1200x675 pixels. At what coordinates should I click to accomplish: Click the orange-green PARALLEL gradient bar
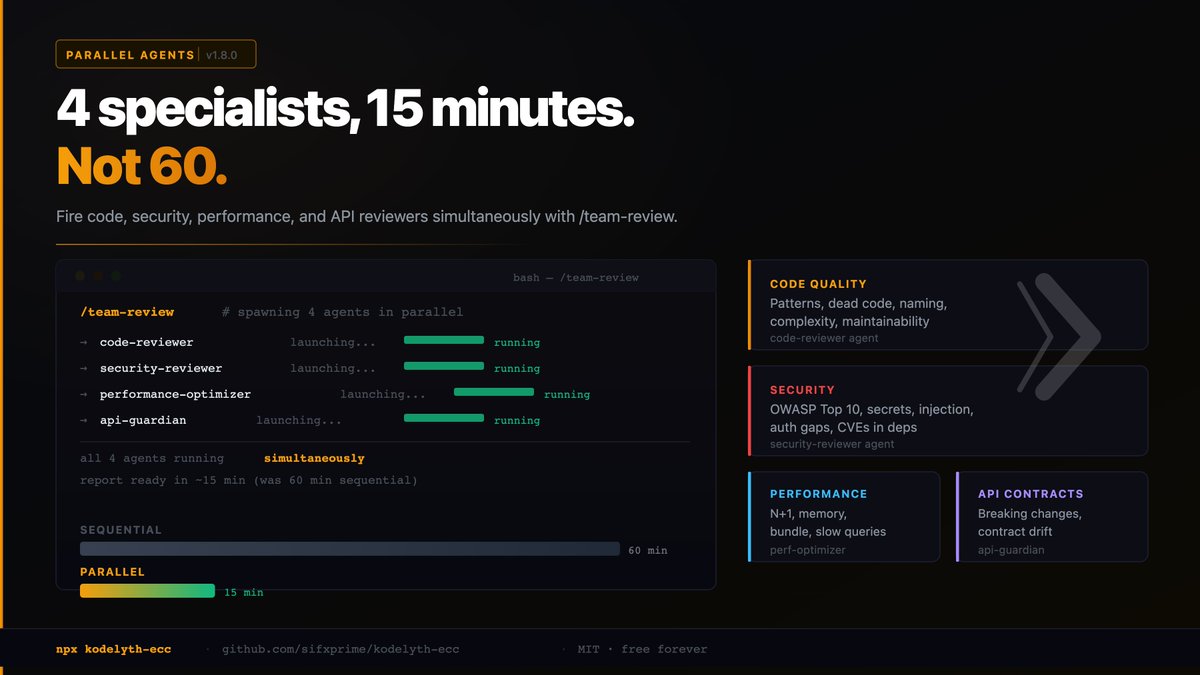[147, 591]
